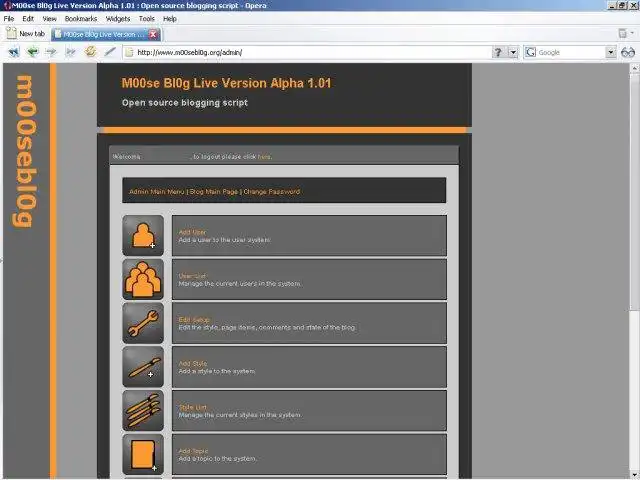This screenshot has height=480, width=640.
Task: Click the Add User text link
Action: (x=192, y=232)
